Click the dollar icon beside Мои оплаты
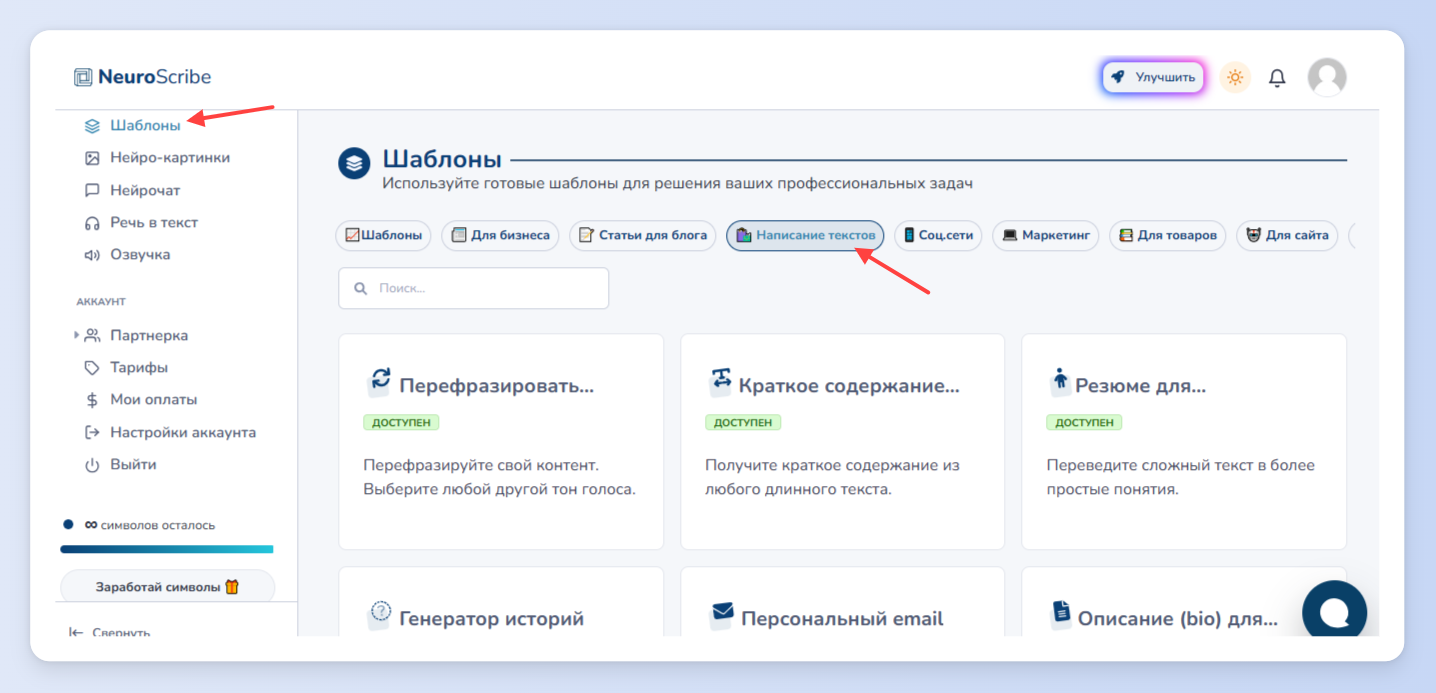Image resolution: width=1436 pixels, height=693 pixels. pyautogui.click(x=92, y=399)
